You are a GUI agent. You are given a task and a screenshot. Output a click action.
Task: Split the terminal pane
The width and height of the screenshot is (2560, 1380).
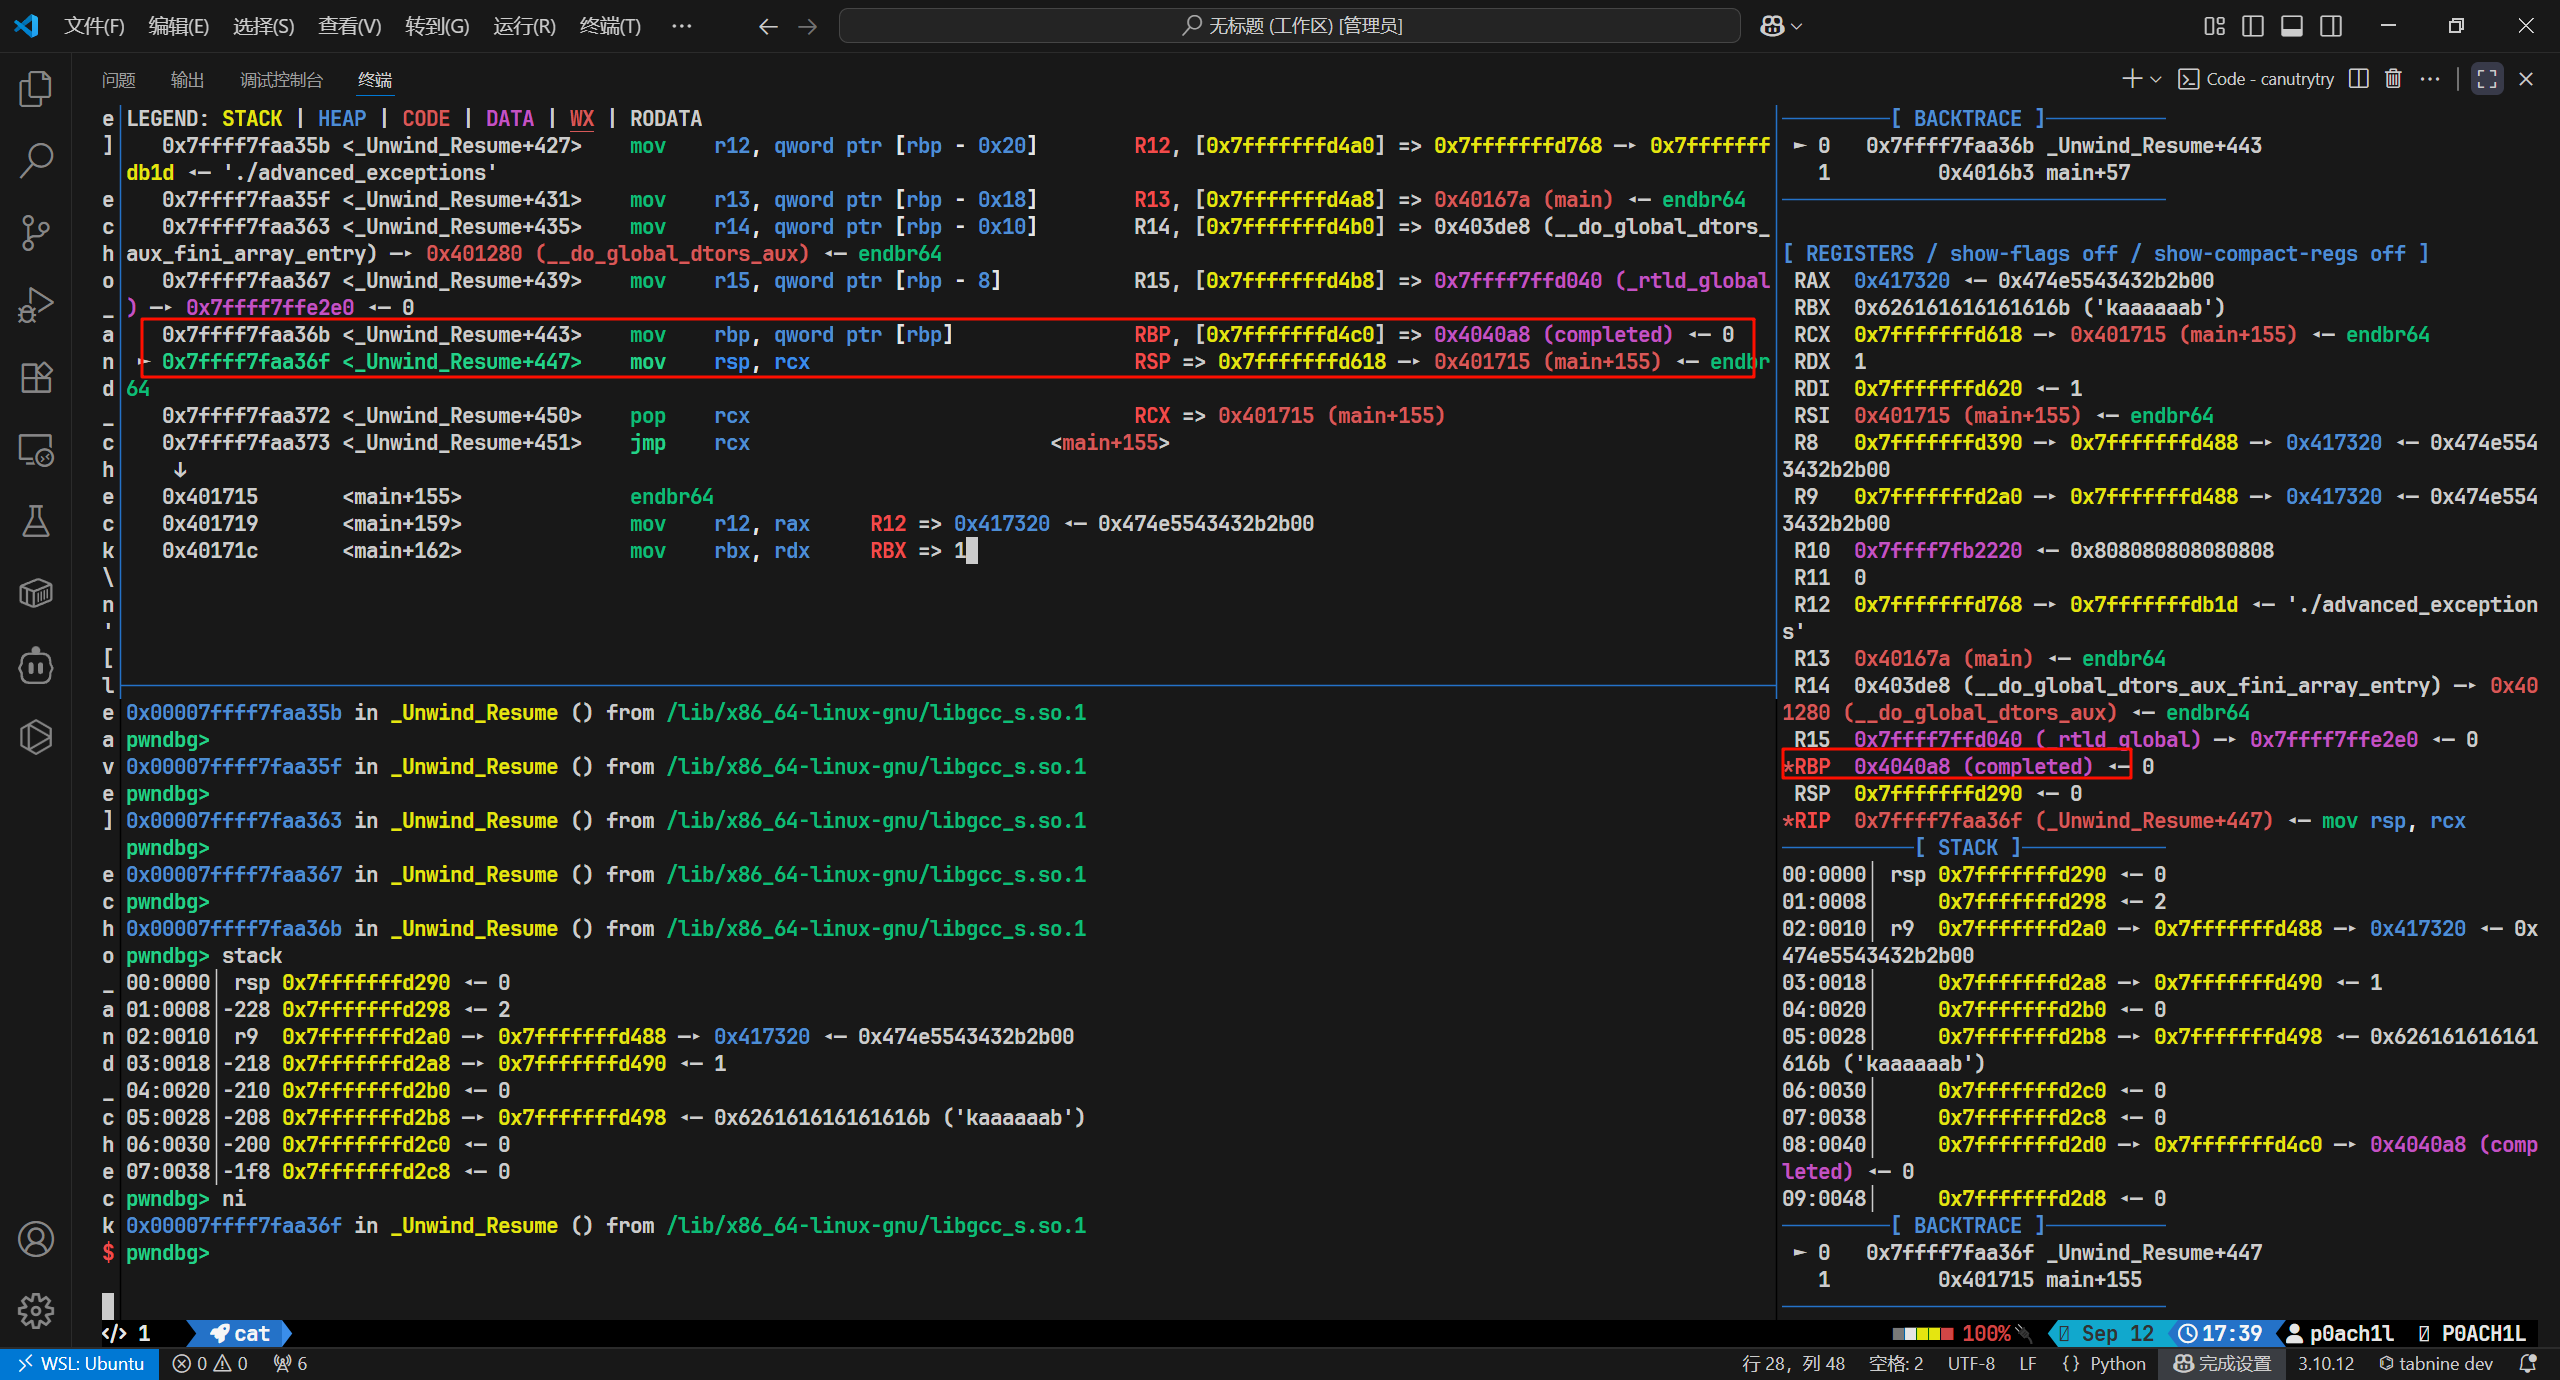click(x=2359, y=79)
